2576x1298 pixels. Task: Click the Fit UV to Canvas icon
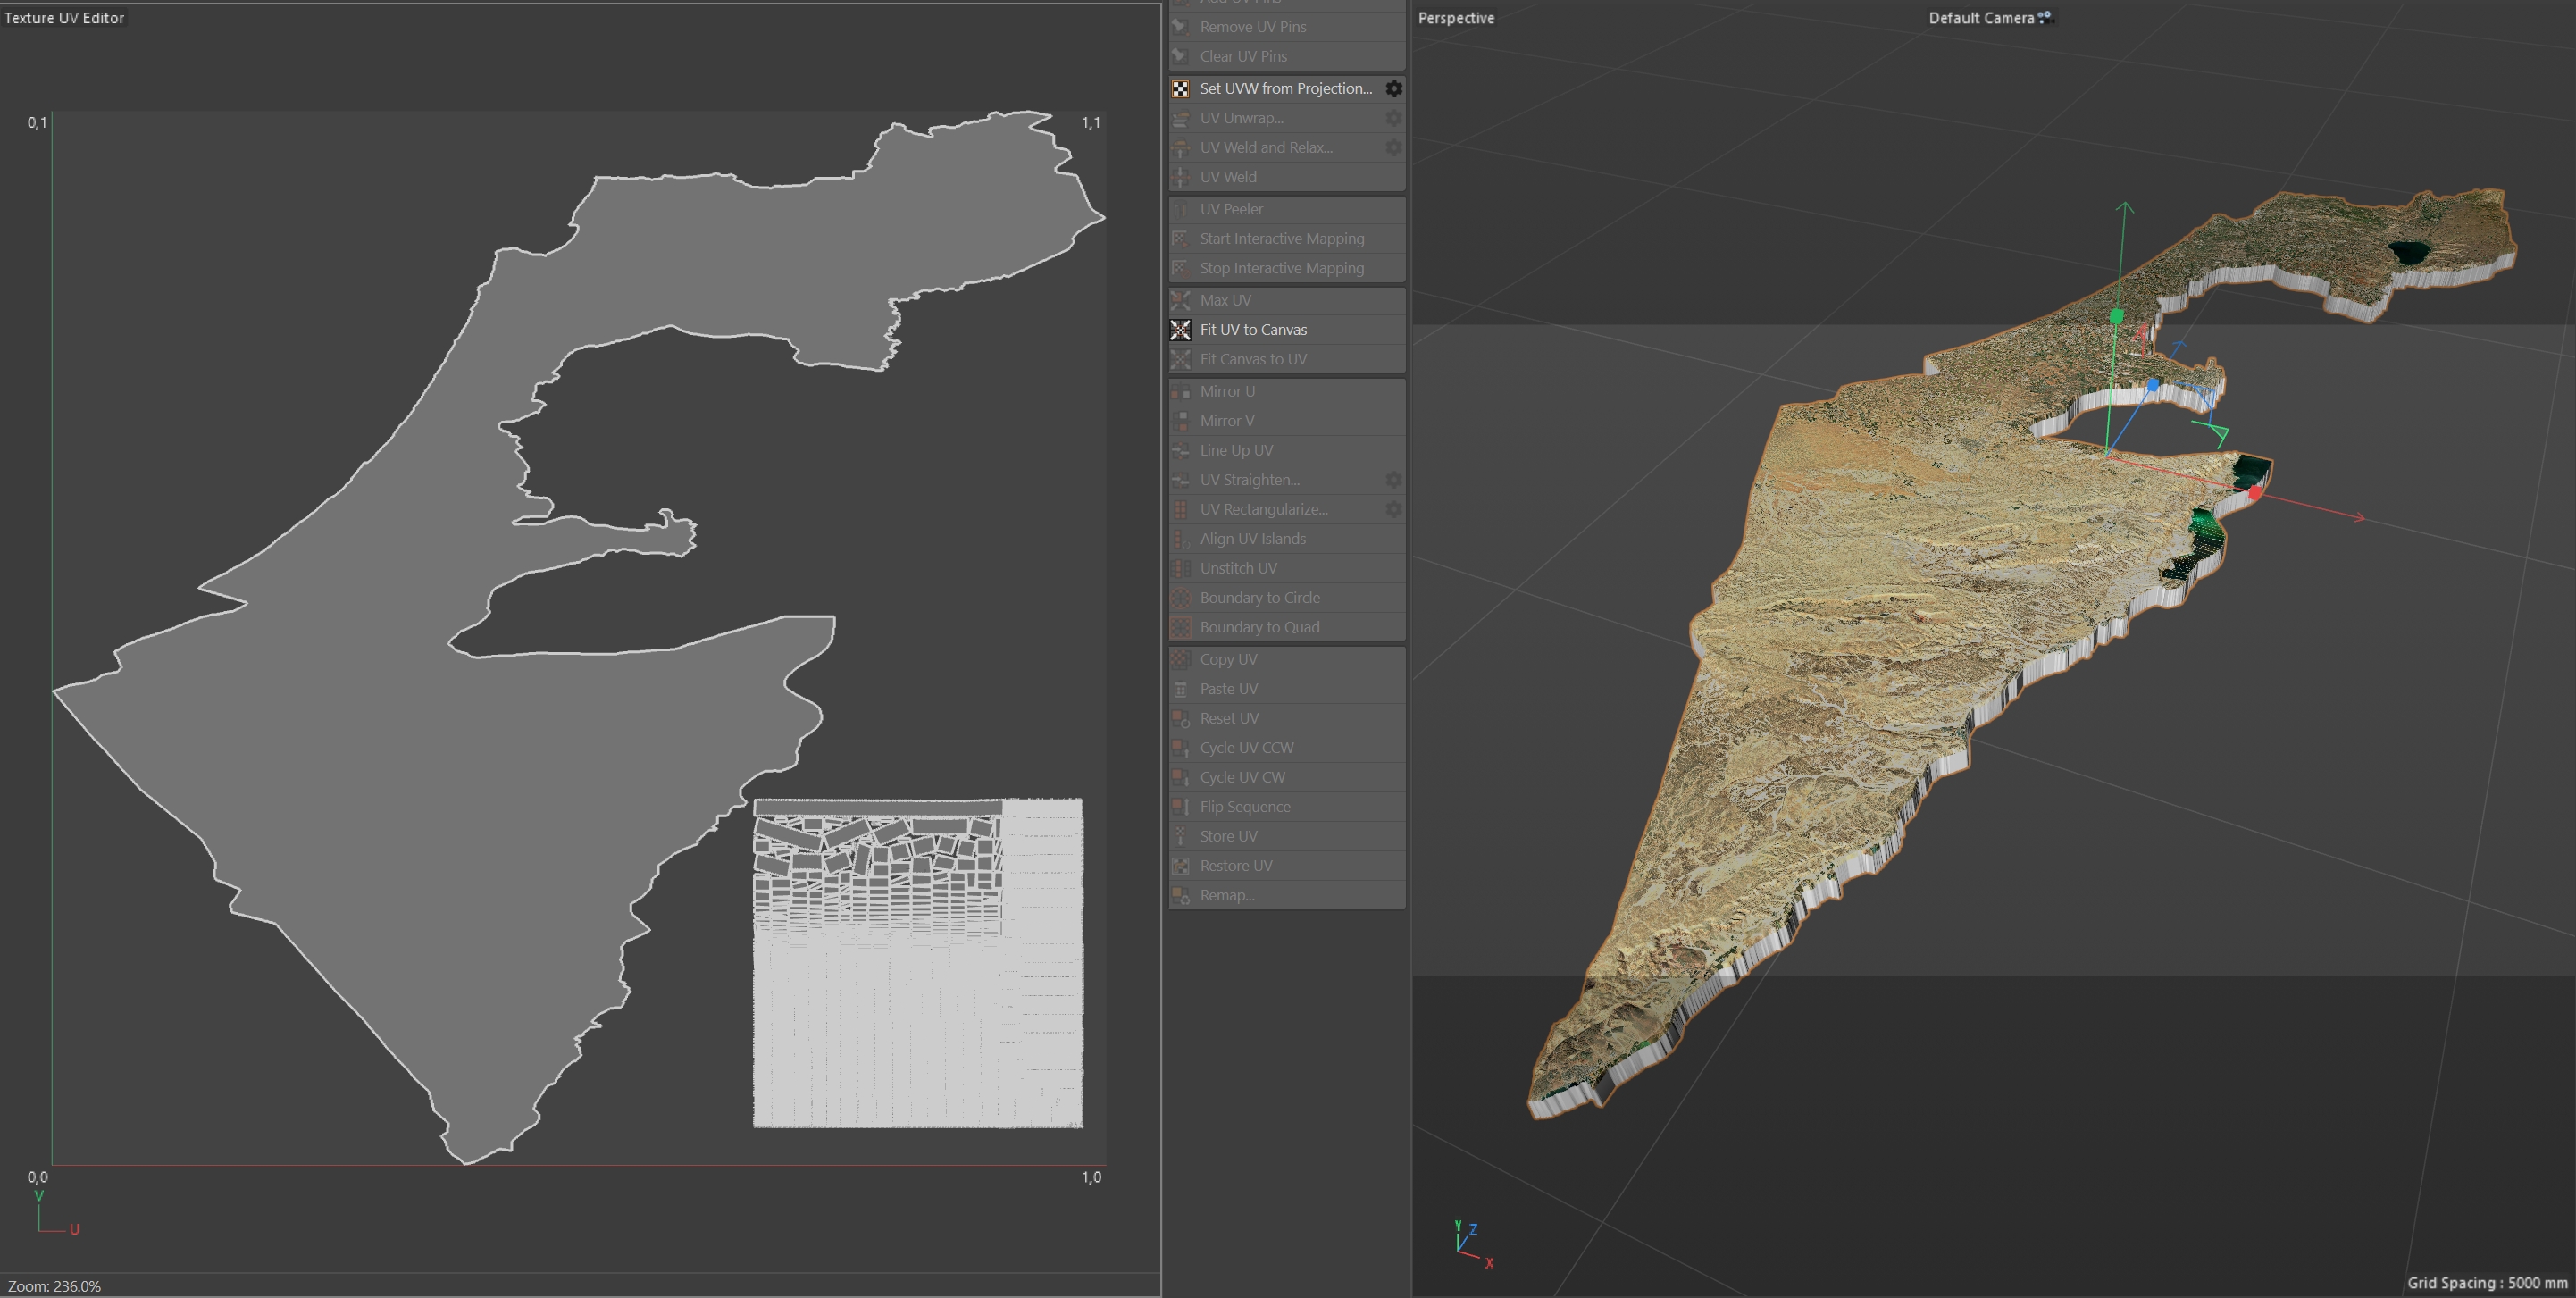click(1181, 330)
